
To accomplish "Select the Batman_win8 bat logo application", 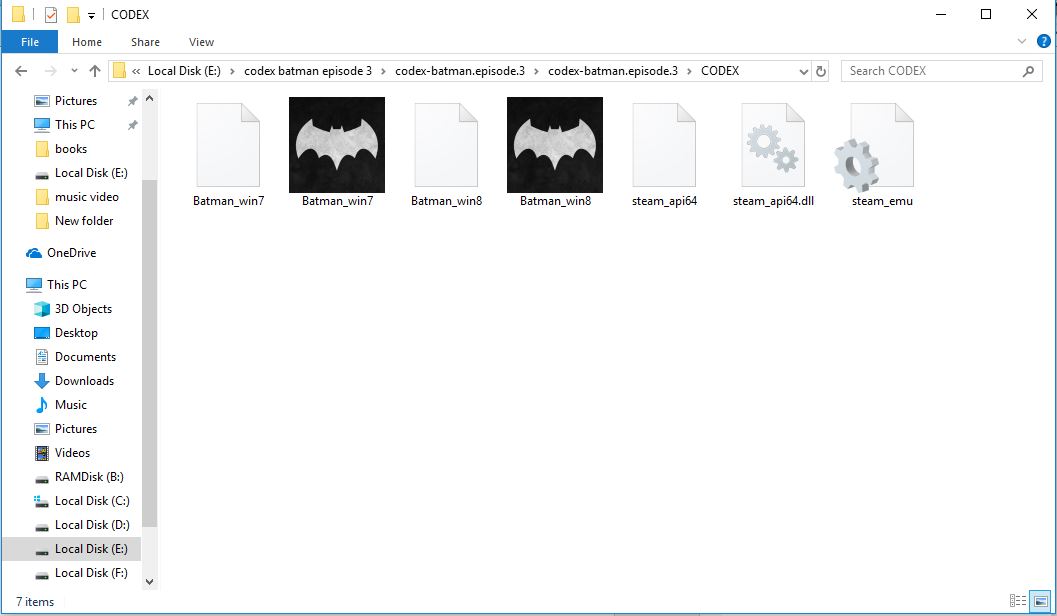I will [555, 145].
